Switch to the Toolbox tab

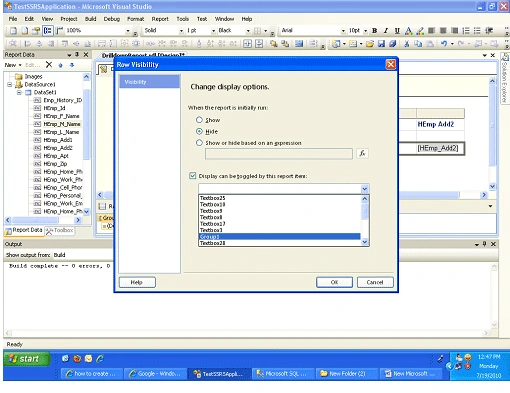pyautogui.click(x=60, y=230)
